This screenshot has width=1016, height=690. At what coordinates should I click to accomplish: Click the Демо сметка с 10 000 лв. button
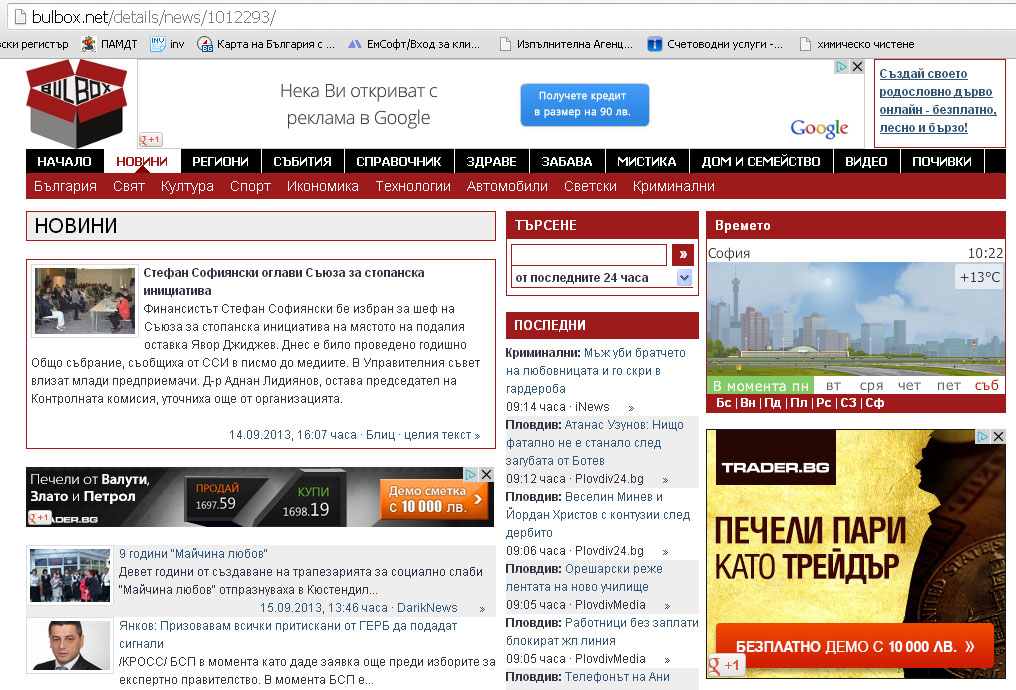433,499
